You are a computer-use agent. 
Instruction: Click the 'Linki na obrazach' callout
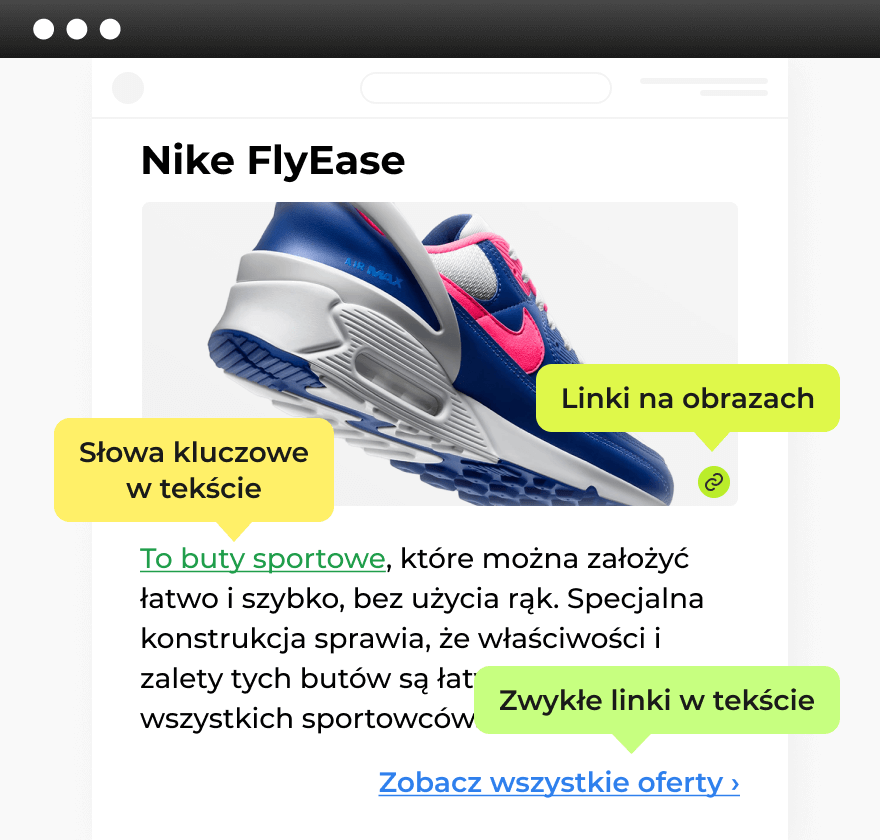688,398
